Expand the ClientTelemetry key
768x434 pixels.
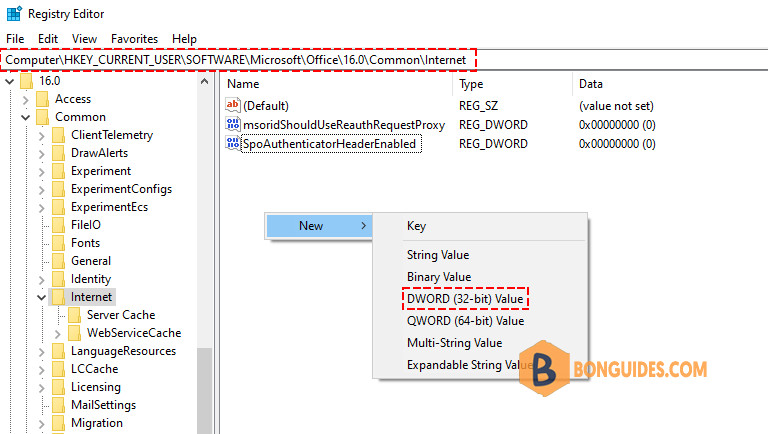[42, 136]
